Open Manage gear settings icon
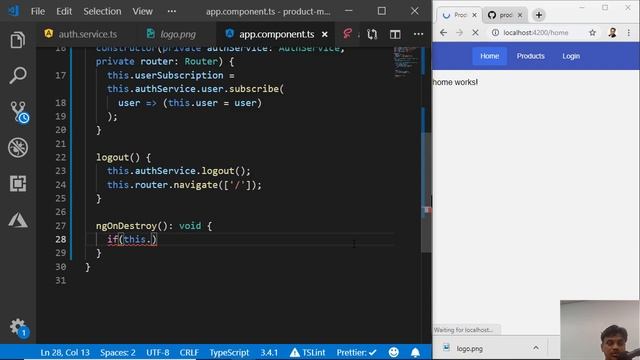The image size is (640, 360). pyautogui.click(x=18, y=328)
